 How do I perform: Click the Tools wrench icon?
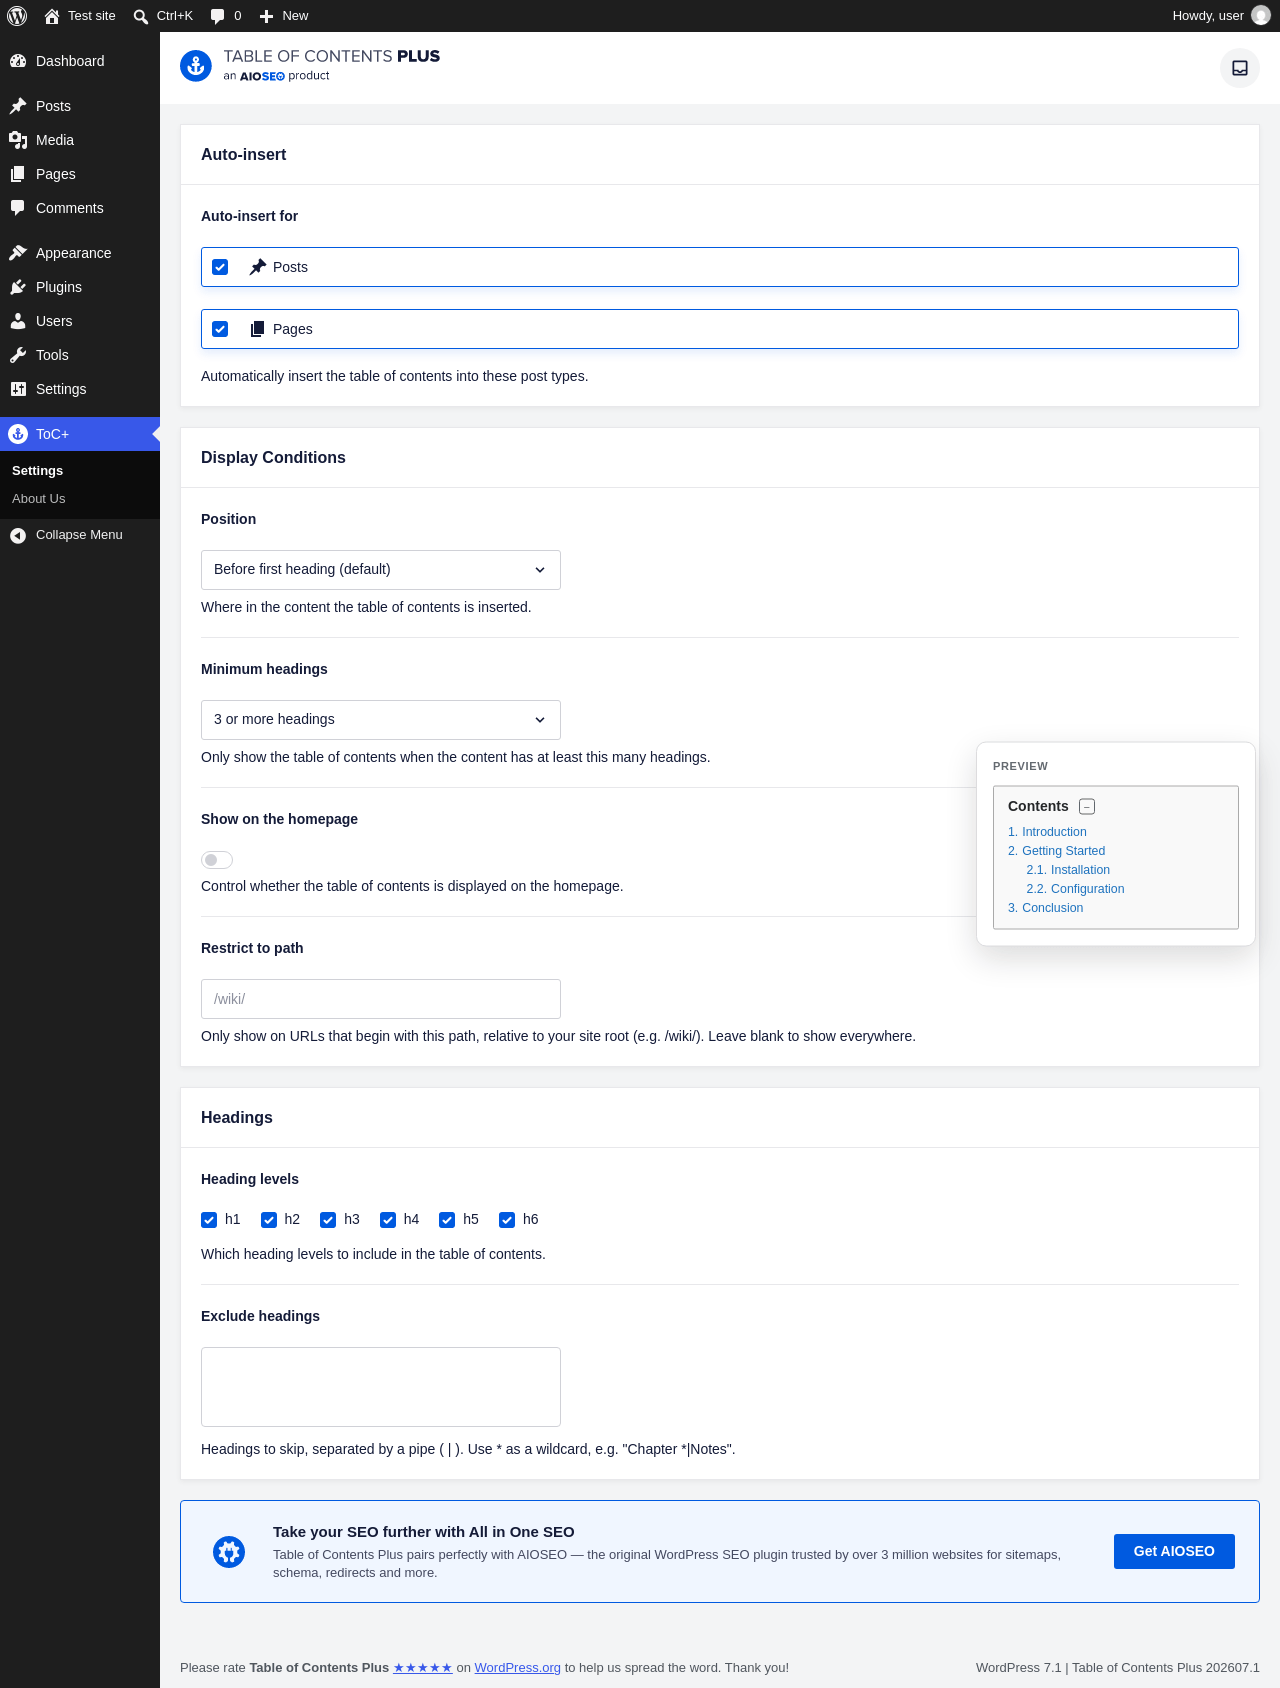(x=18, y=355)
